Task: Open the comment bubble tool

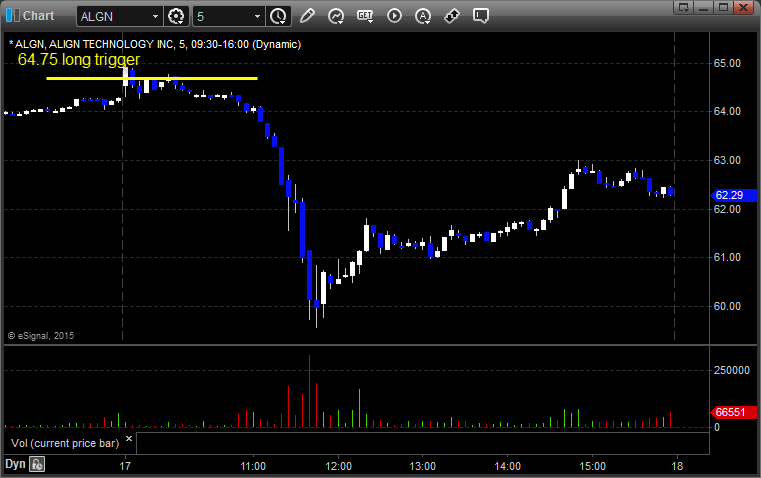Action: [480, 16]
